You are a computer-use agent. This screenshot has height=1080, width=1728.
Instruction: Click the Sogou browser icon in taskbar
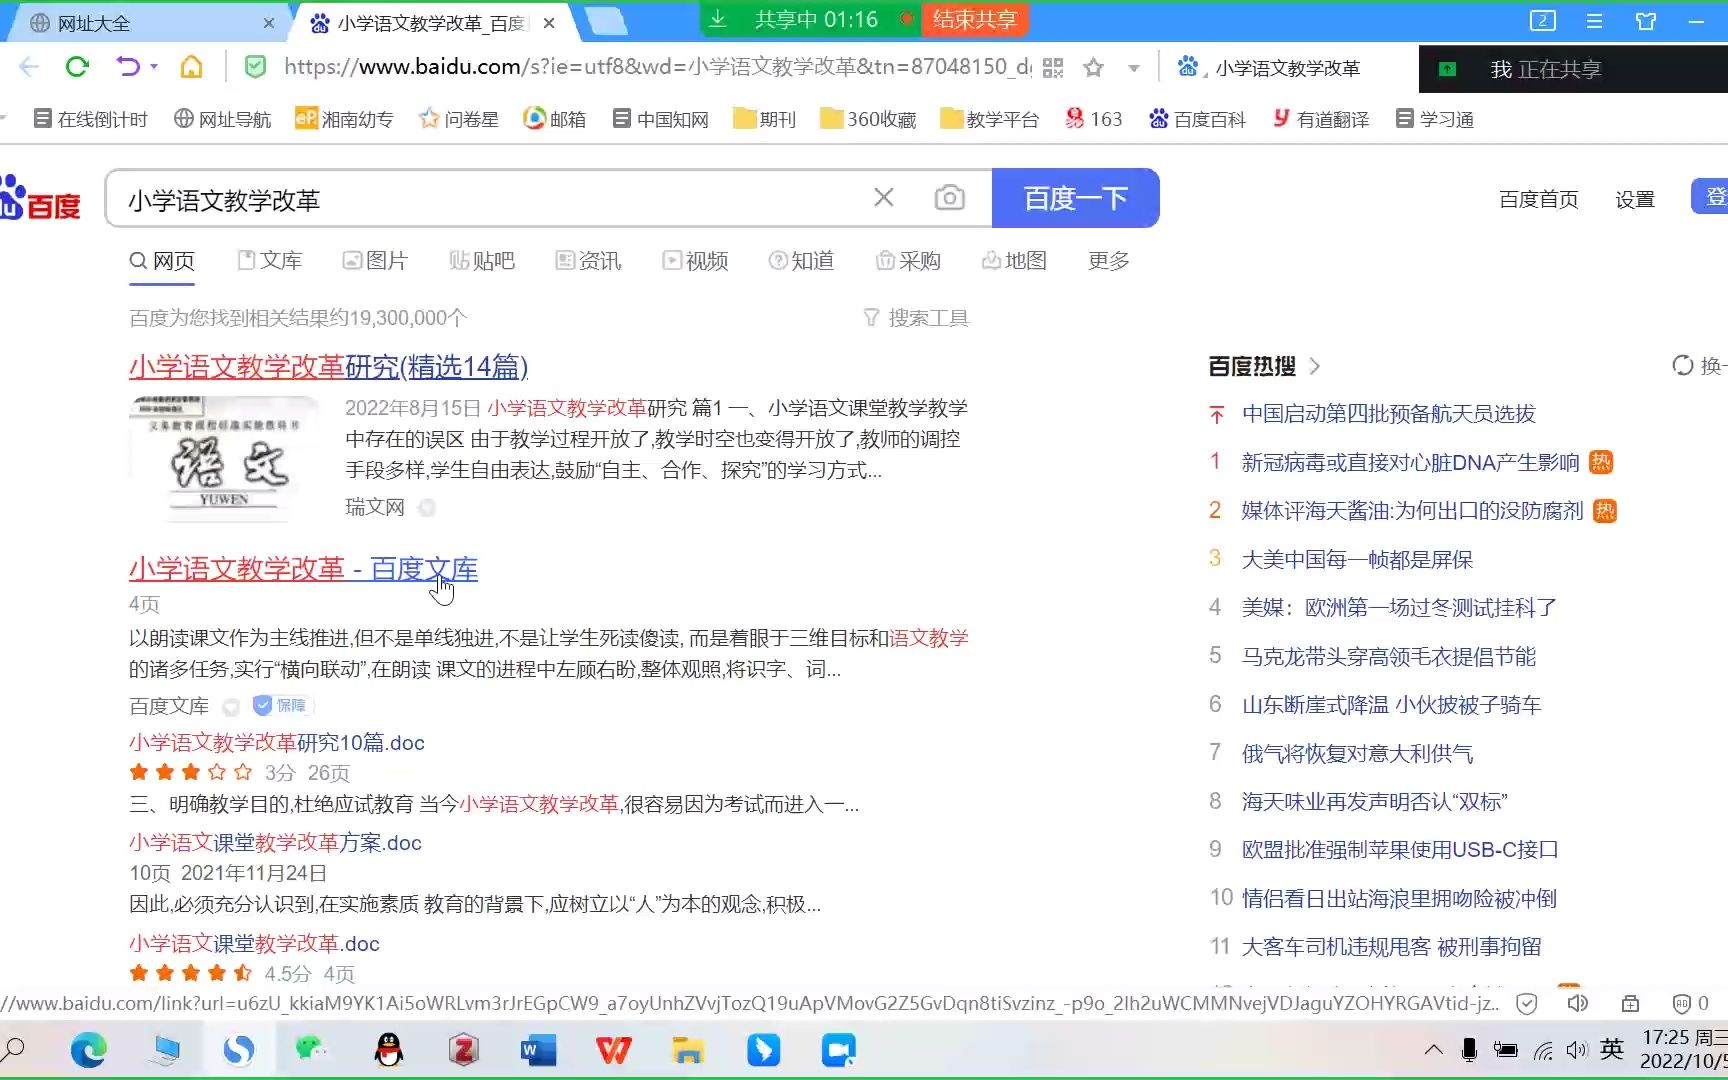click(x=238, y=1050)
